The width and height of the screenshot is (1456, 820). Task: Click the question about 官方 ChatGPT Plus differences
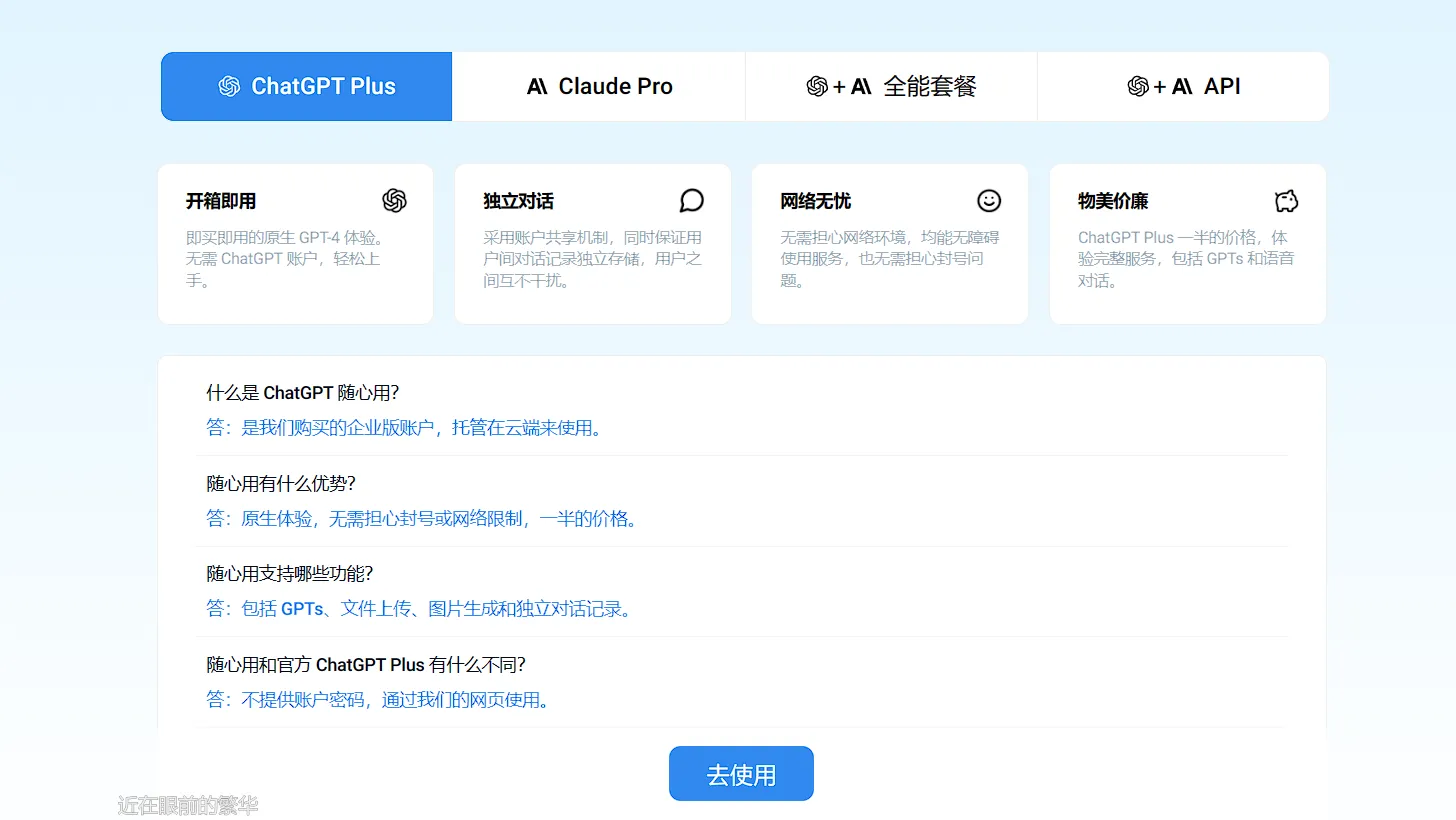click(366, 665)
